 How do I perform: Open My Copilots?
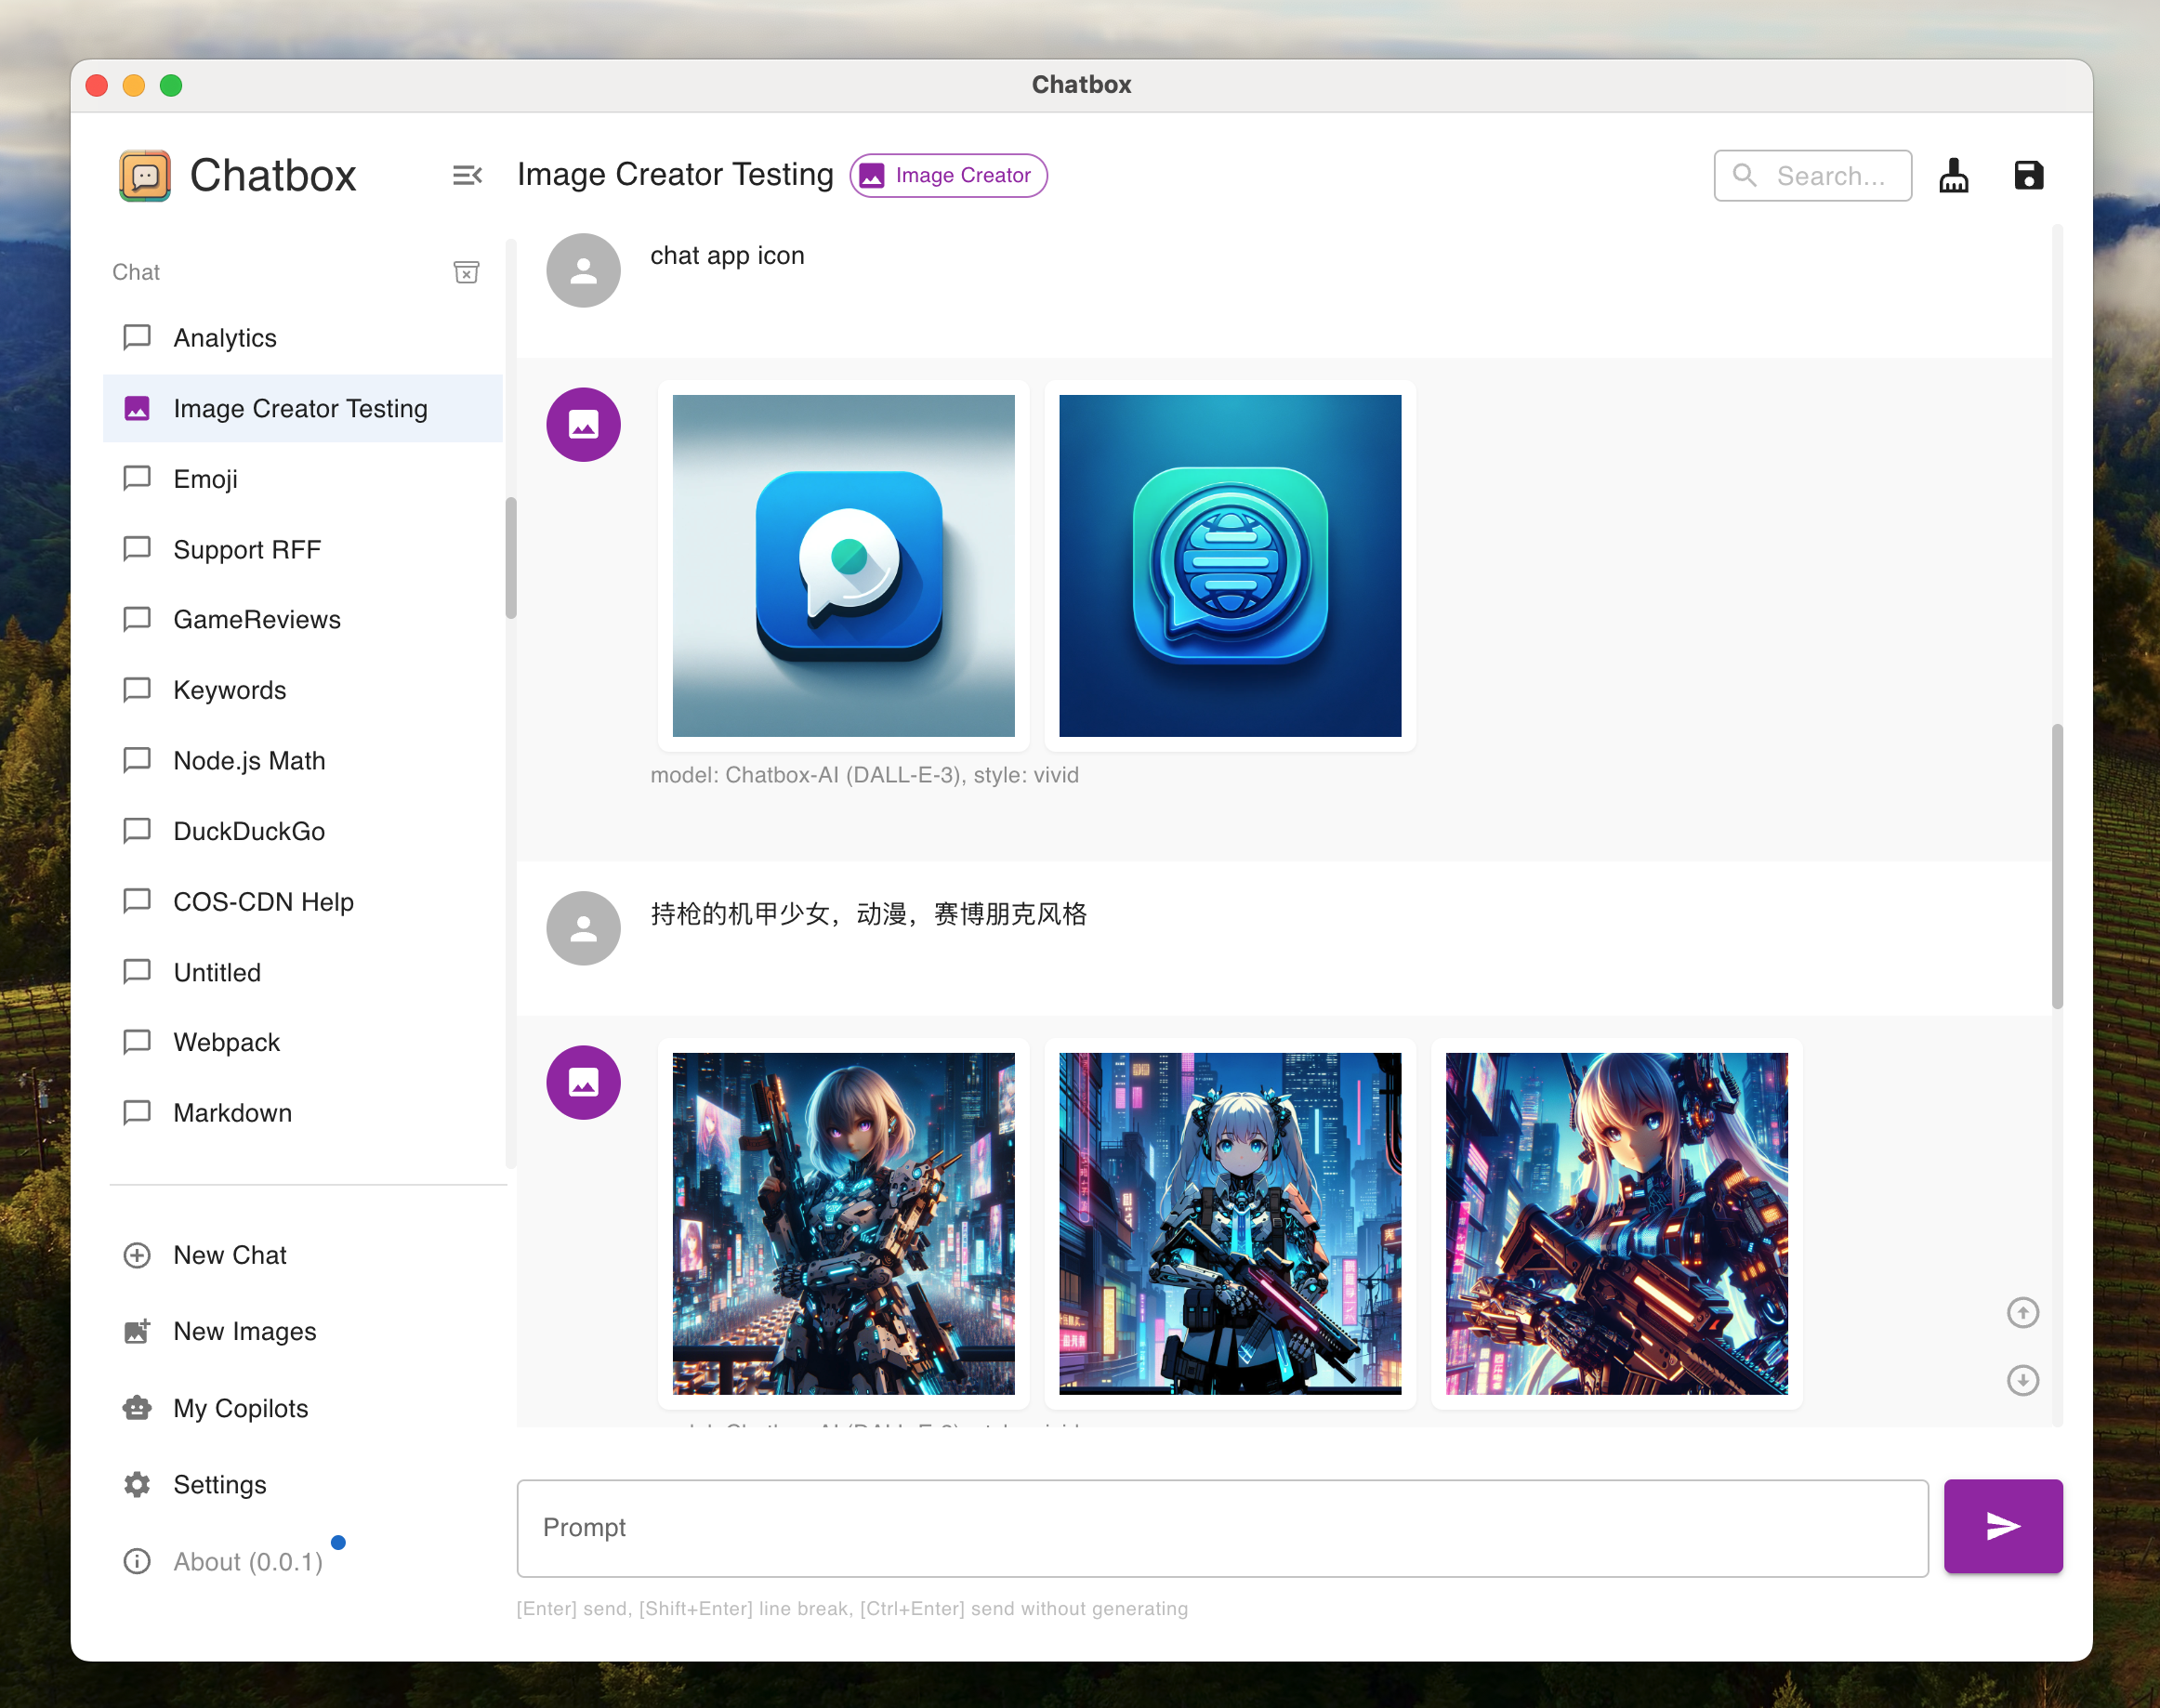(x=303, y=1408)
